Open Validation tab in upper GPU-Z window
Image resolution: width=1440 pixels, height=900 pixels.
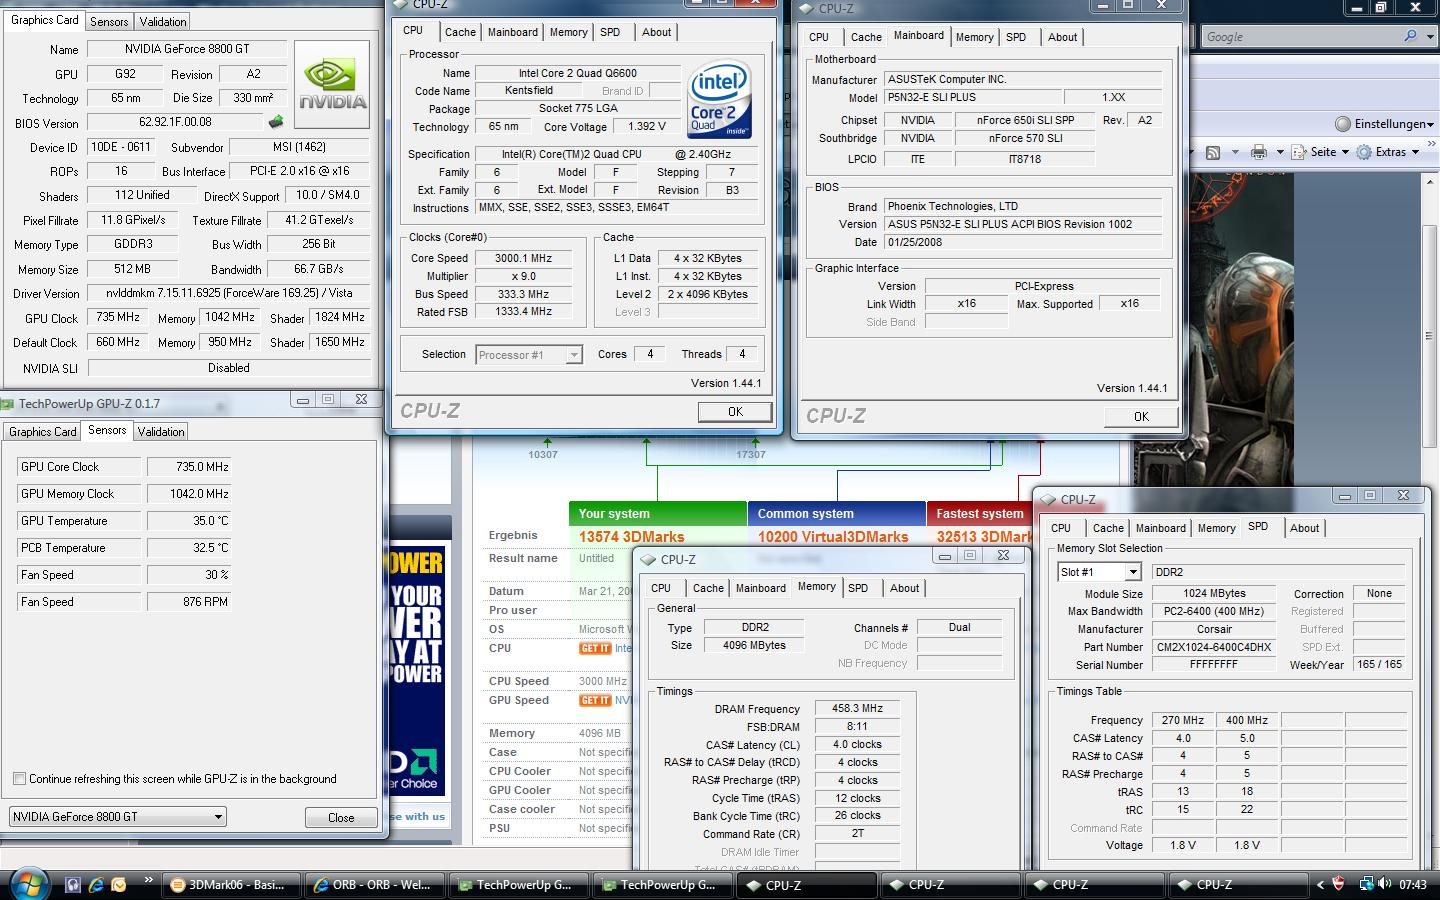click(162, 21)
